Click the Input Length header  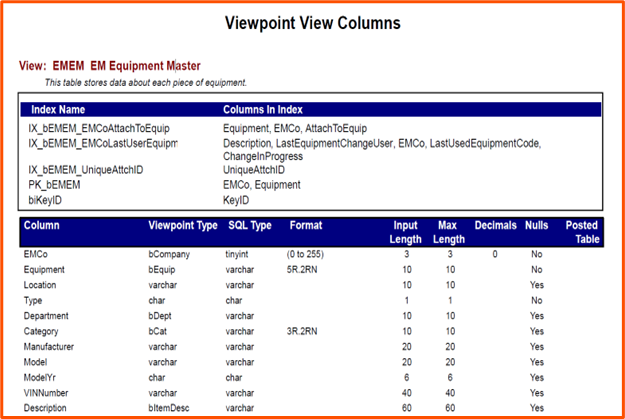tap(405, 232)
